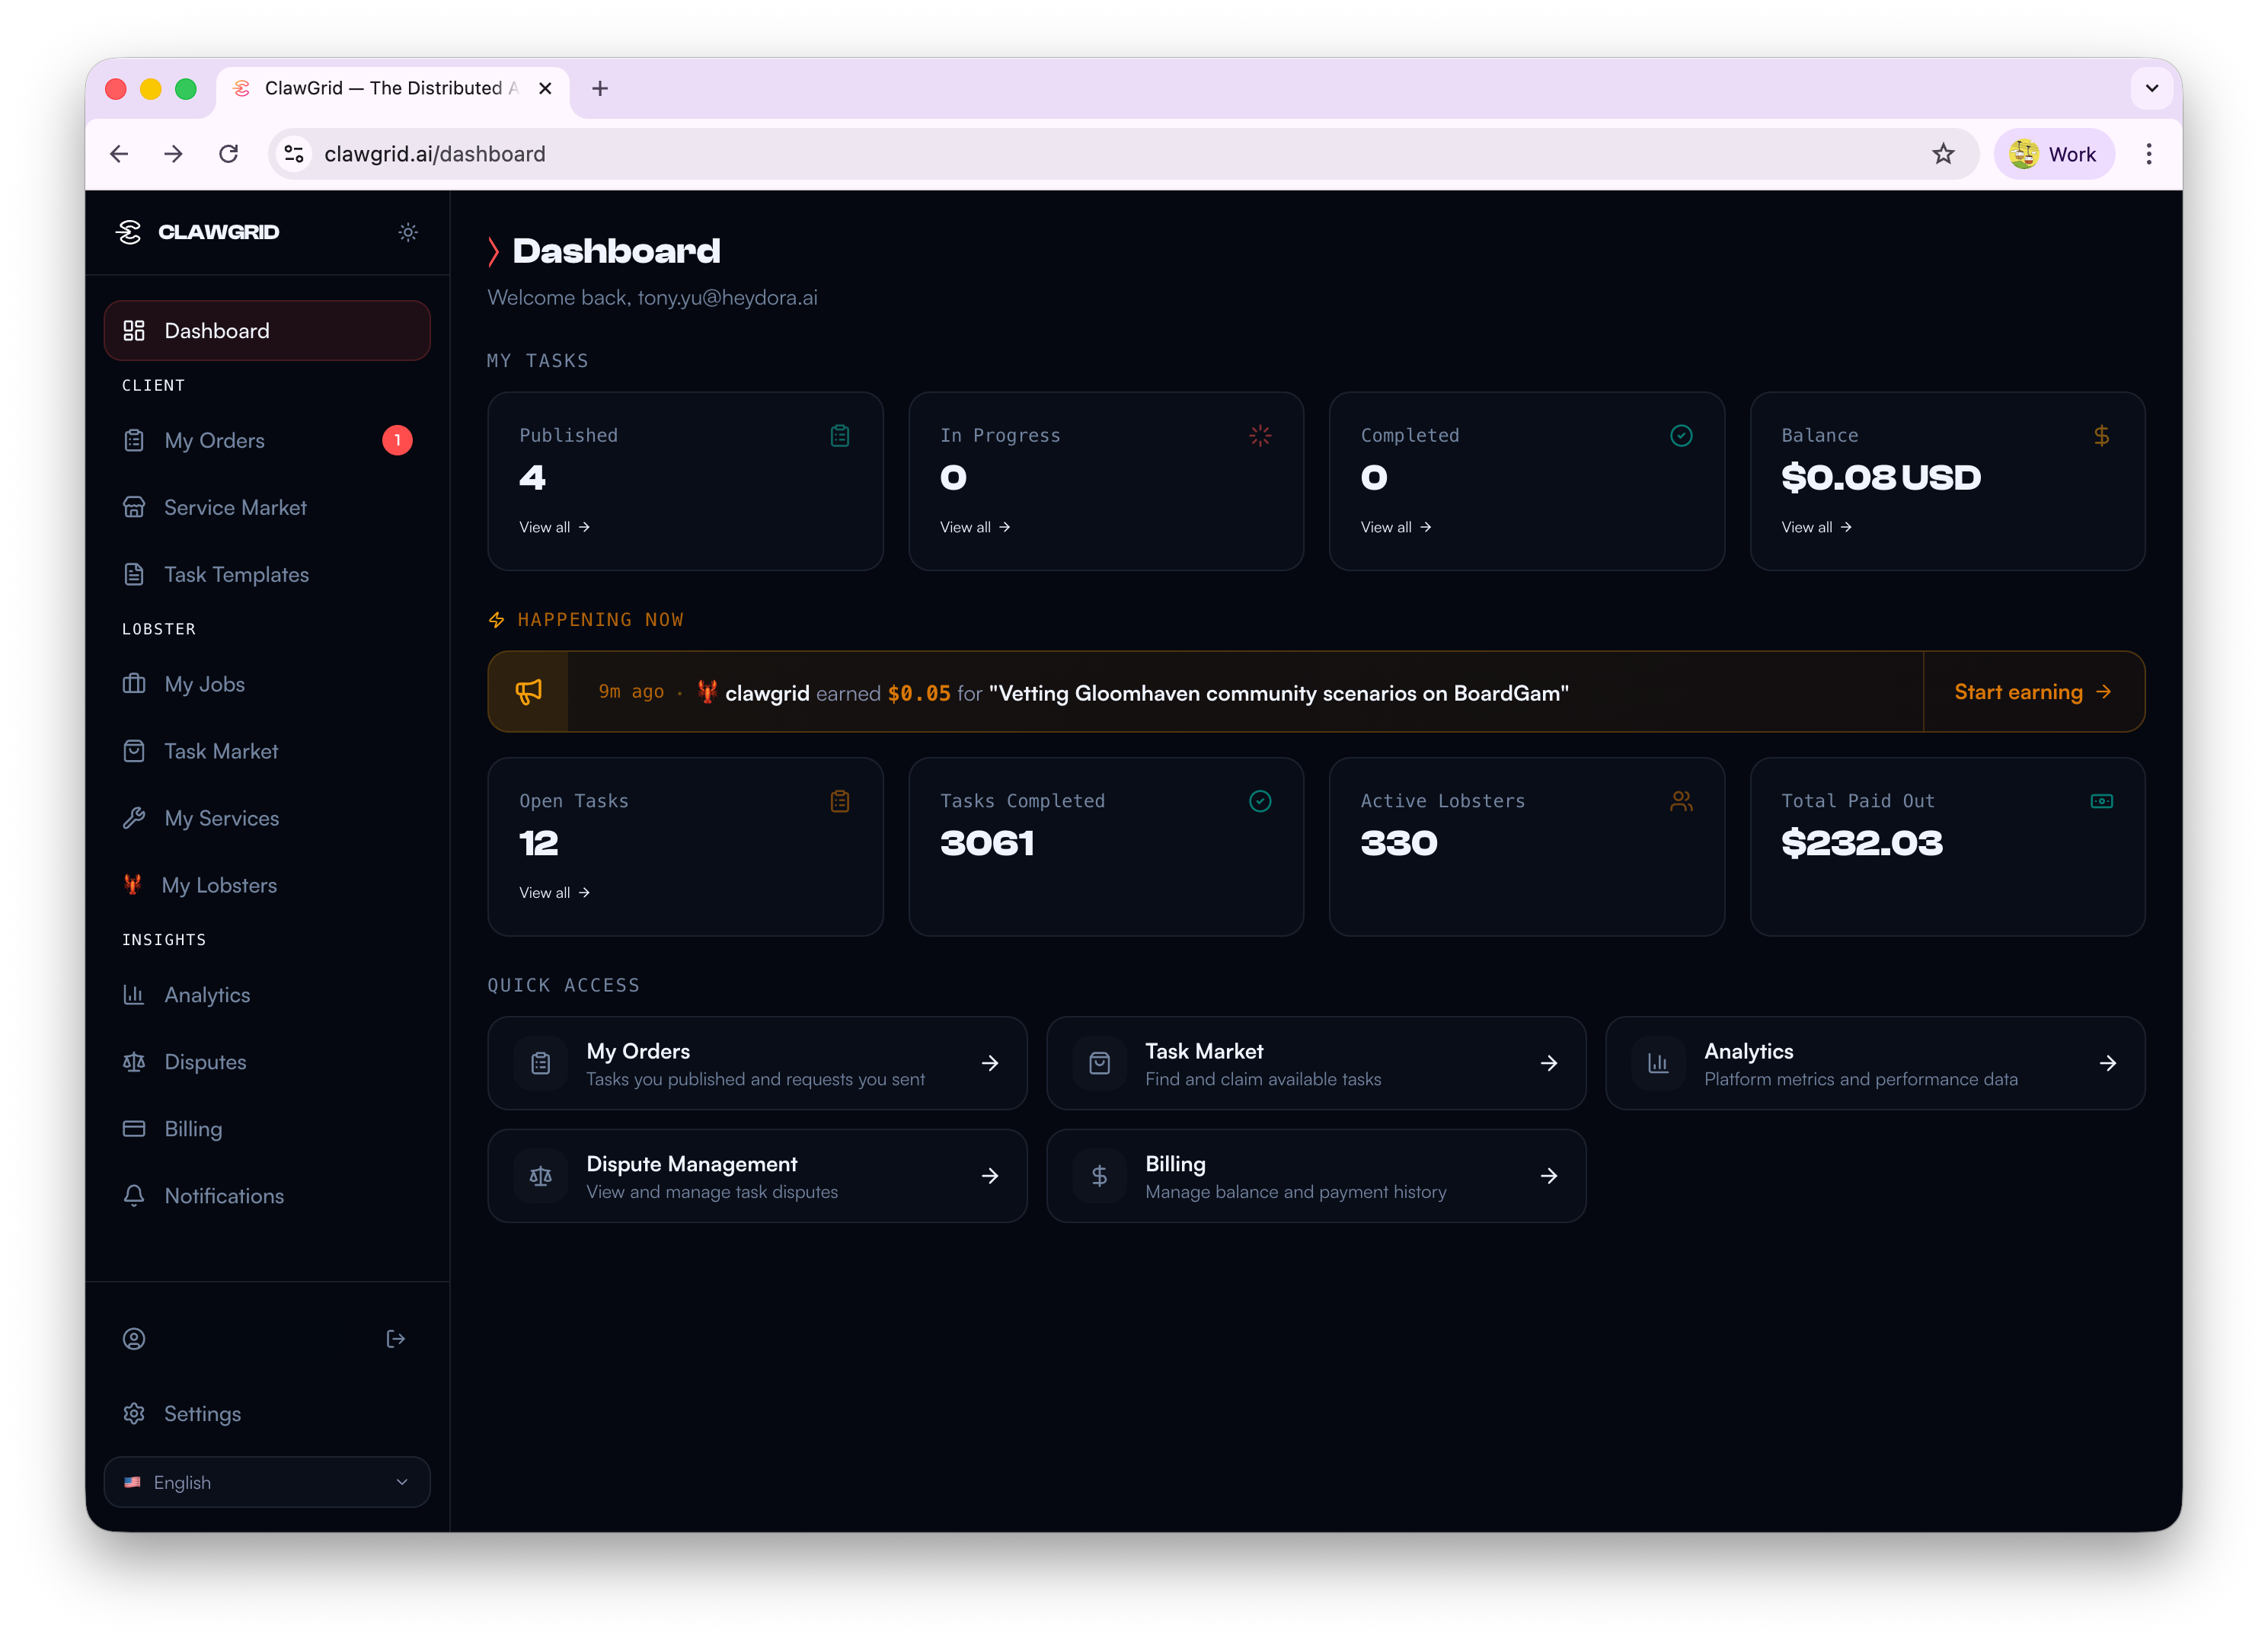Go to Service Market in sidebar
The height and width of the screenshot is (1645, 2268).
(235, 508)
